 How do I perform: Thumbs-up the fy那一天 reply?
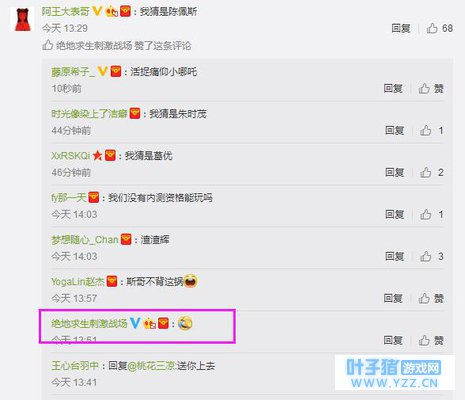tap(431, 214)
